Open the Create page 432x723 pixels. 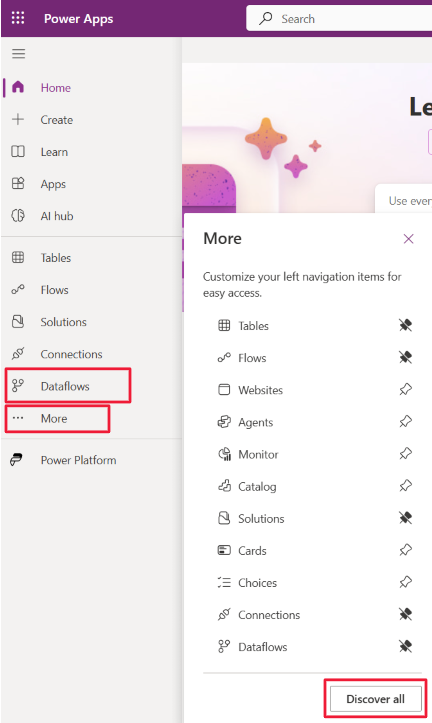click(x=56, y=120)
